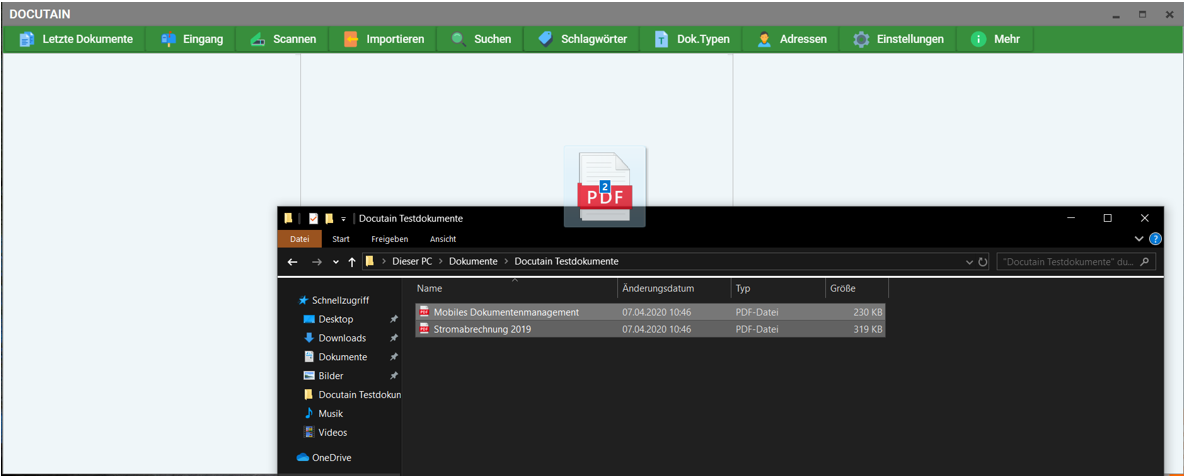Select Mobiles Dokumentenmanagement PDF file
This screenshot has width=1184, height=476.
650,312
